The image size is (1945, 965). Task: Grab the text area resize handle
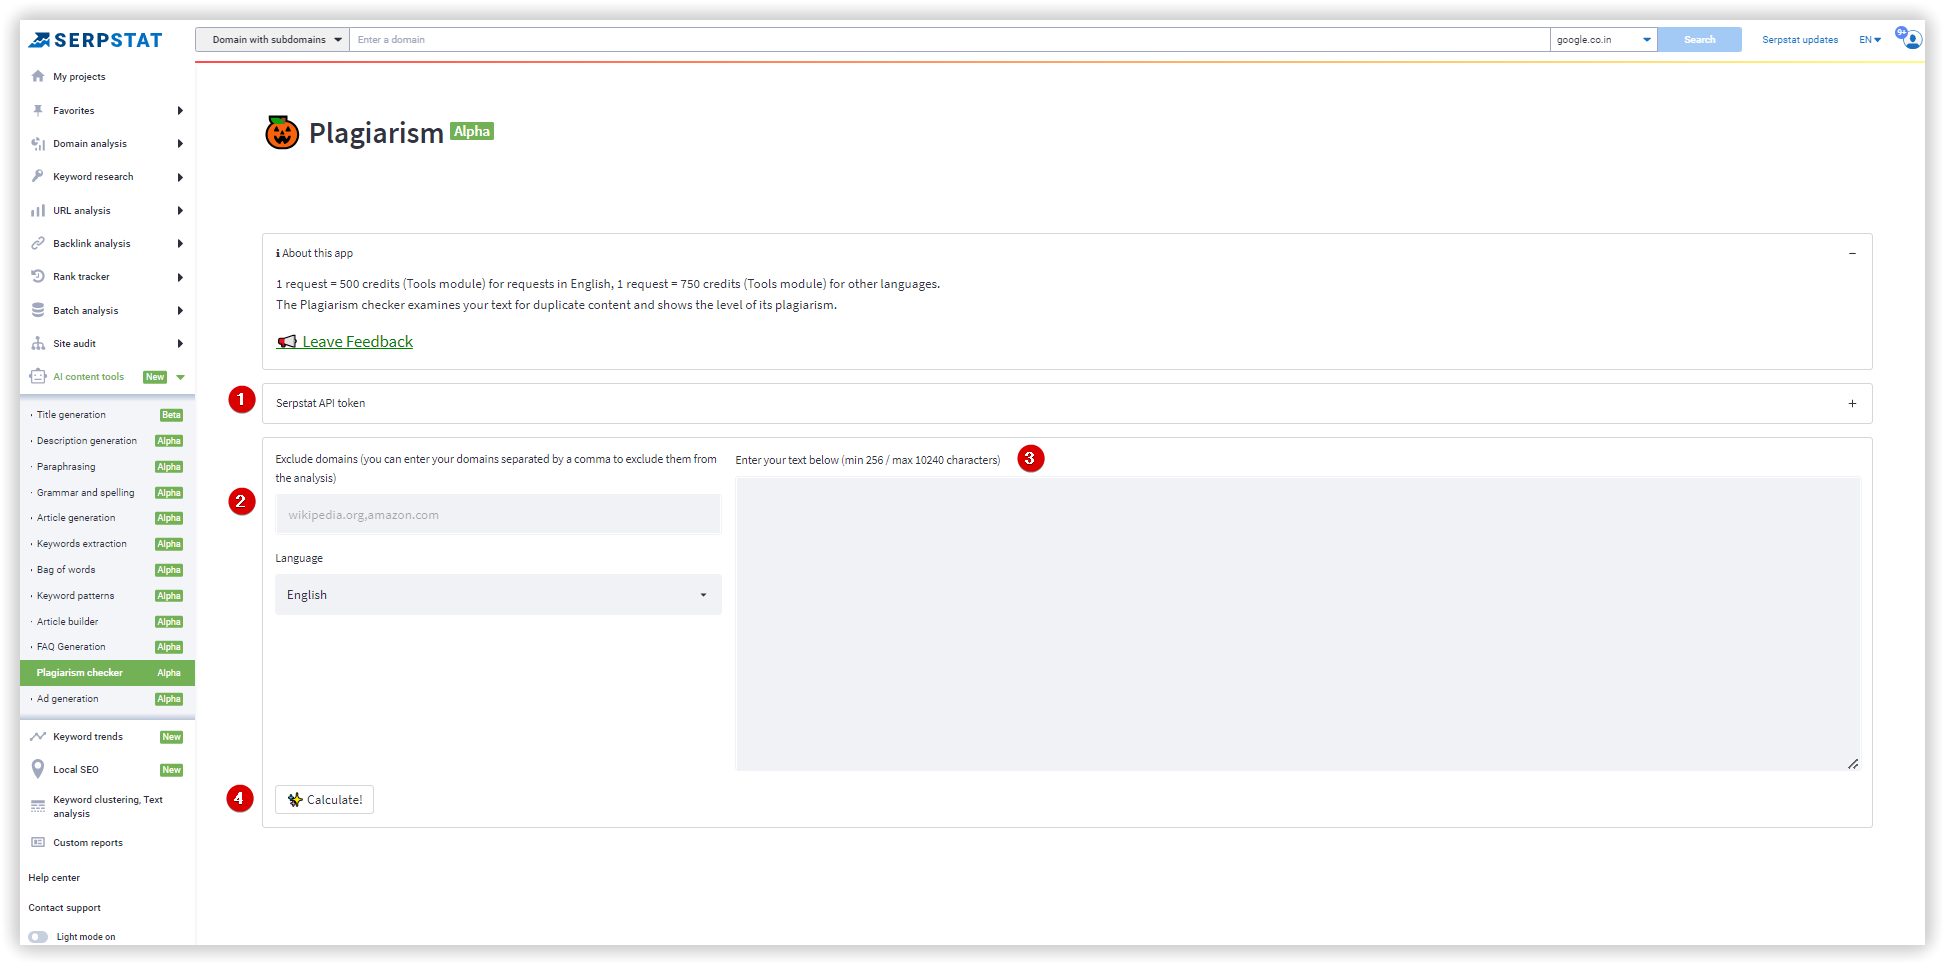pos(1853,764)
